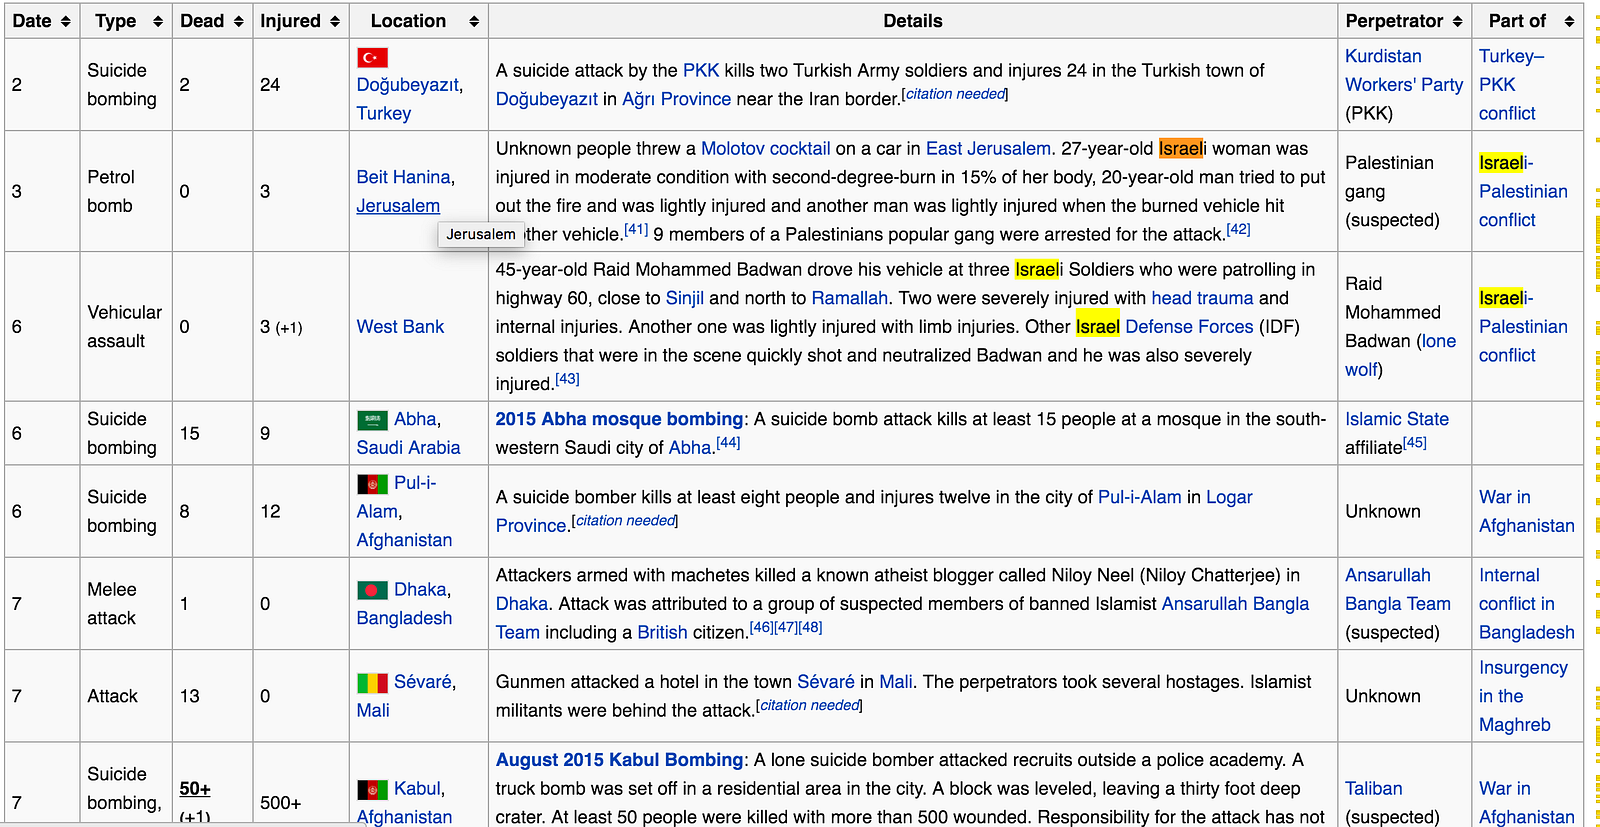Viewport: 1600px width, 827px height.
Task: Click the Mali flag icon
Action: (x=372, y=683)
